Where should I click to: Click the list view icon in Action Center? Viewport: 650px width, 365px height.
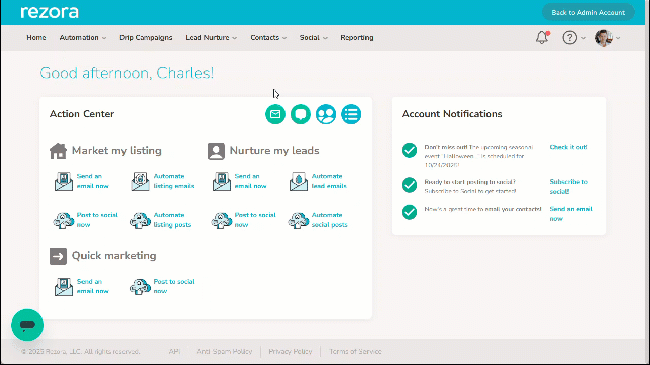click(351, 114)
